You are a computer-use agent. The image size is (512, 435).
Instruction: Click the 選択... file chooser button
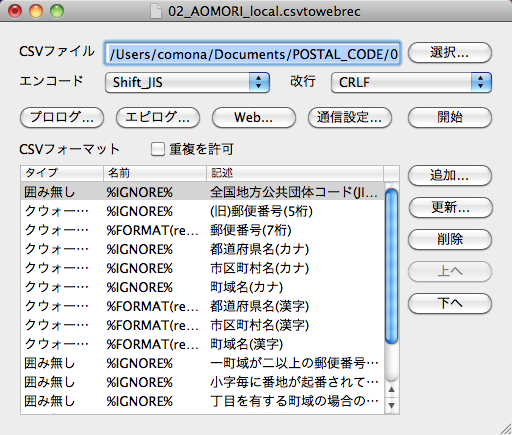[450, 52]
